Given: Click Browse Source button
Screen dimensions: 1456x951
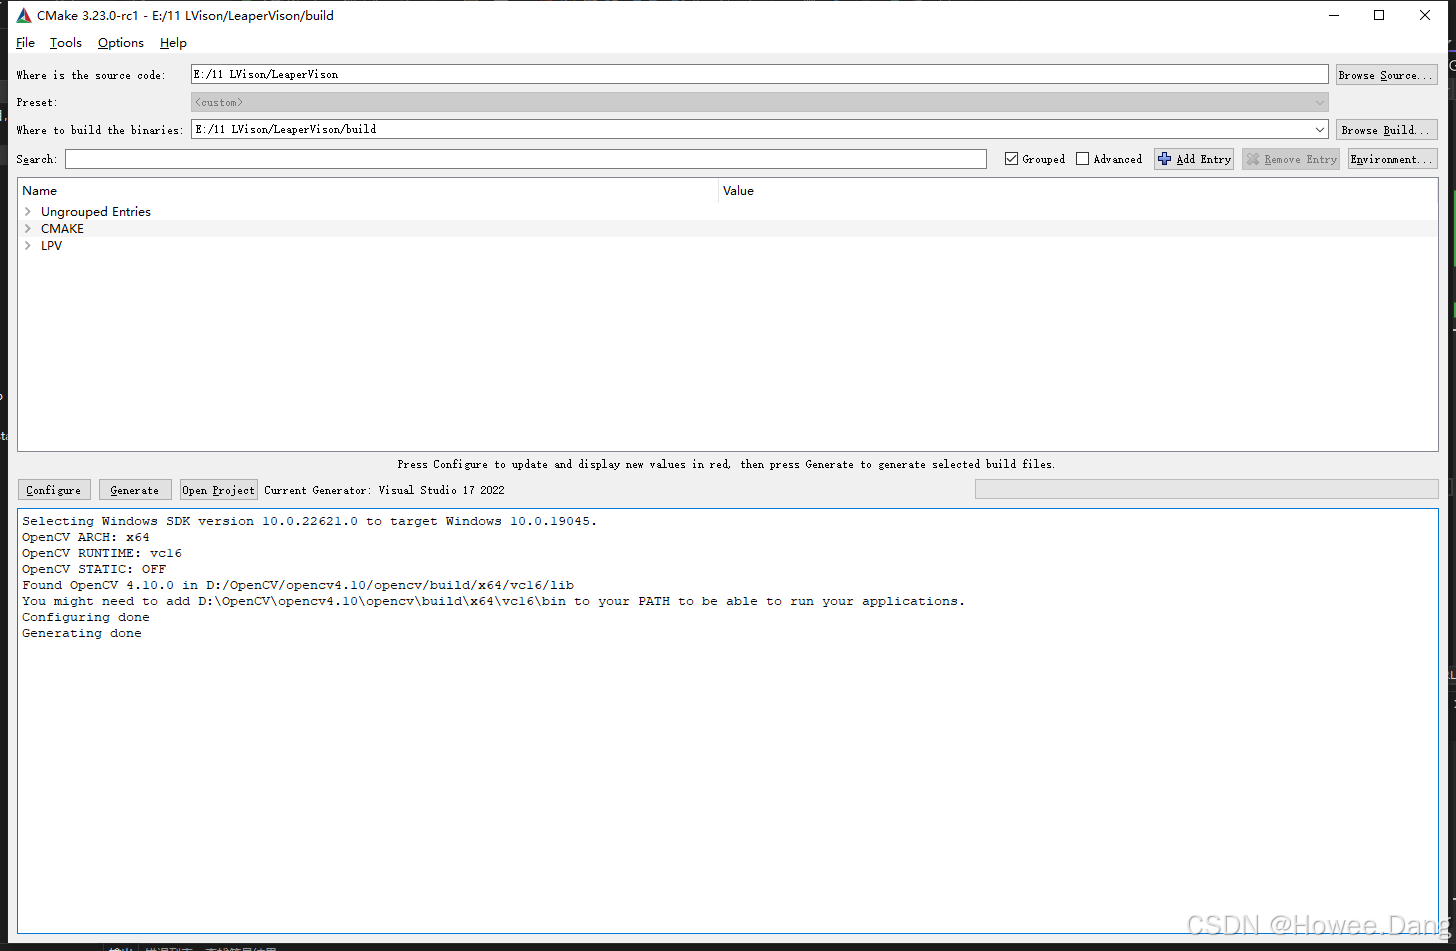Looking at the screenshot, I should [1386, 75].
